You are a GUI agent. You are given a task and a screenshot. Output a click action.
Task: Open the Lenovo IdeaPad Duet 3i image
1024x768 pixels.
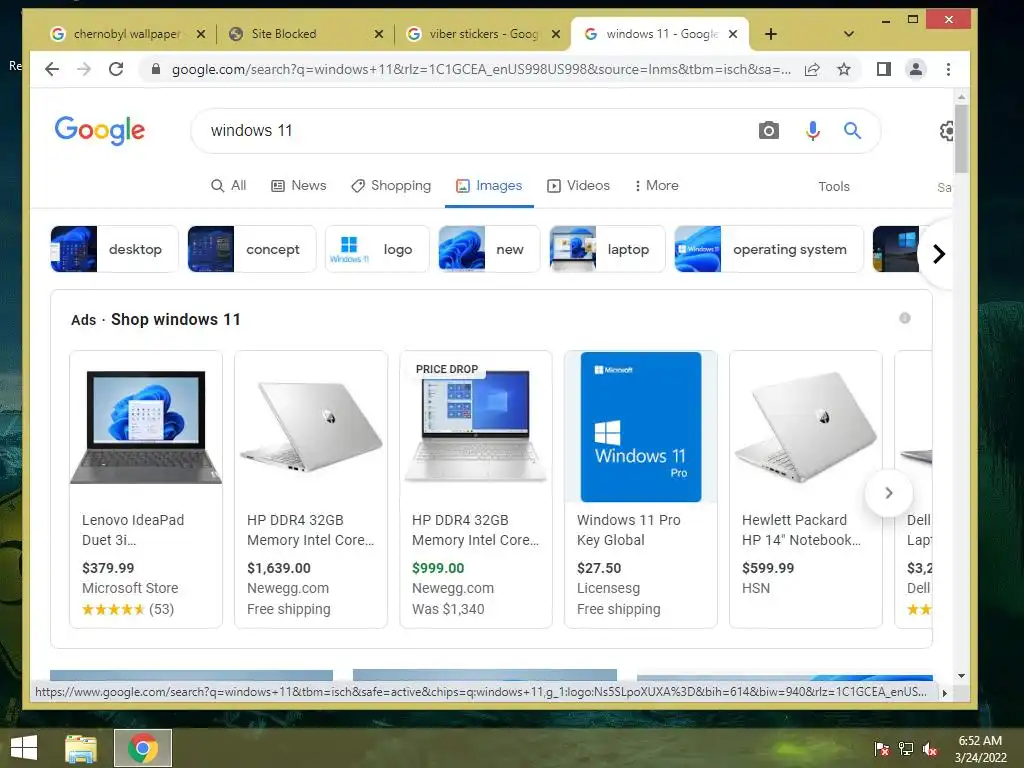coord(146,427)
